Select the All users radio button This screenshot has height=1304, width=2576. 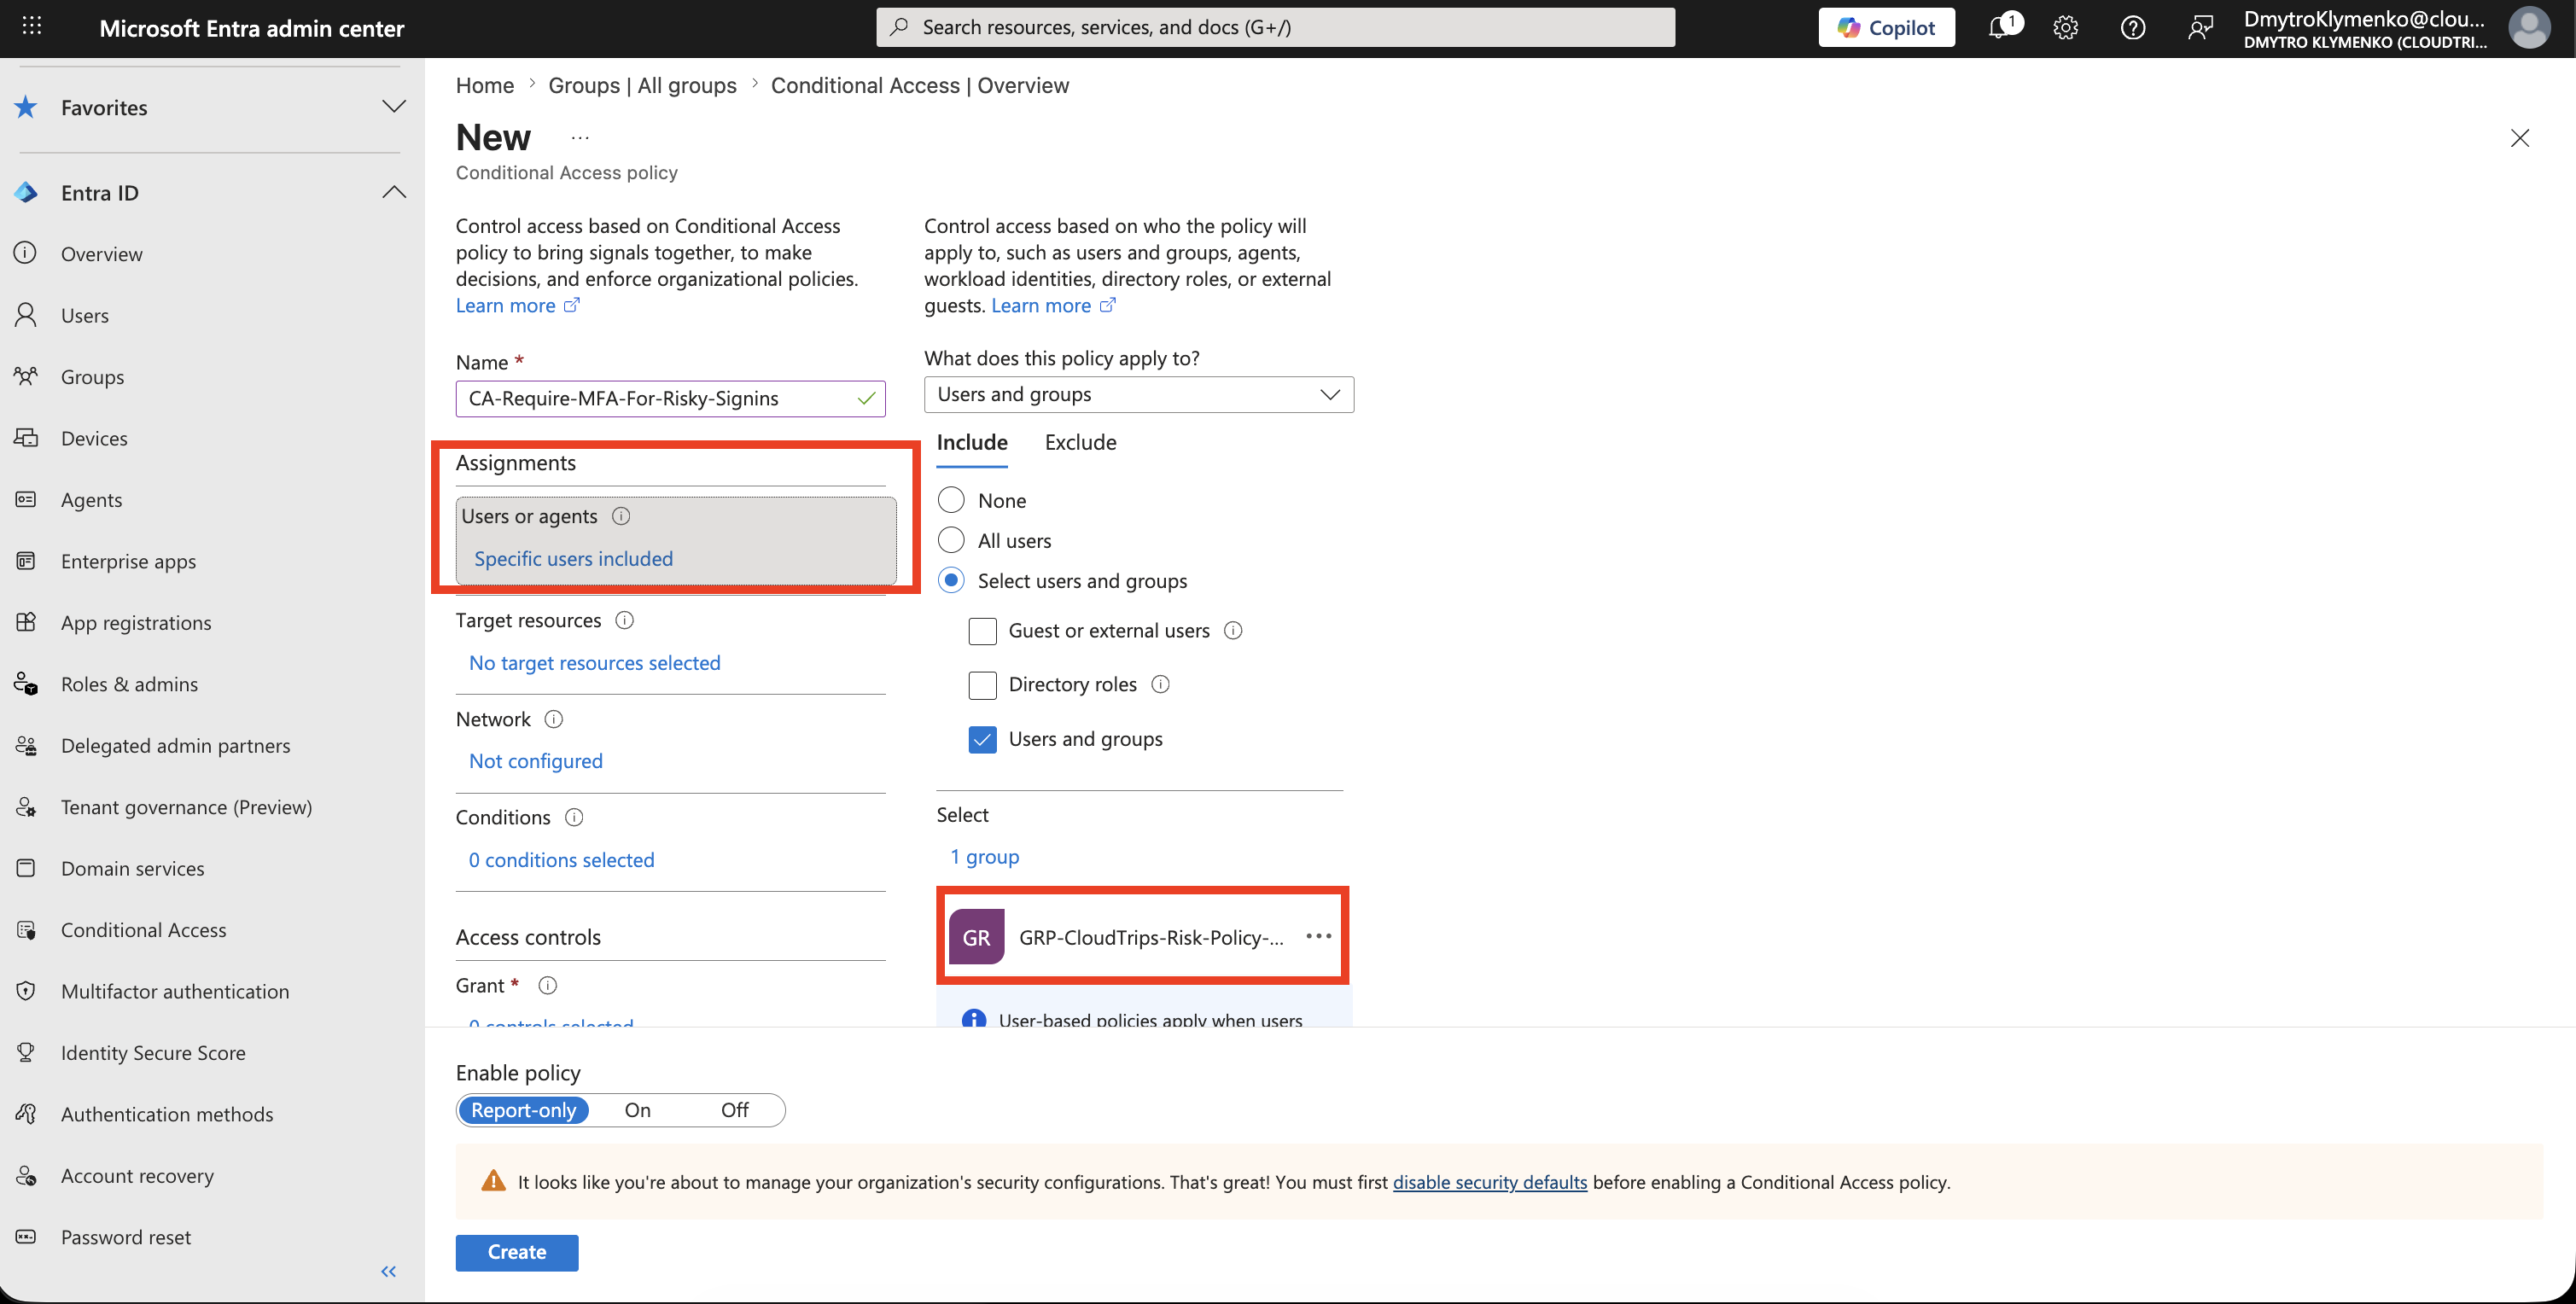click(951, 540)
